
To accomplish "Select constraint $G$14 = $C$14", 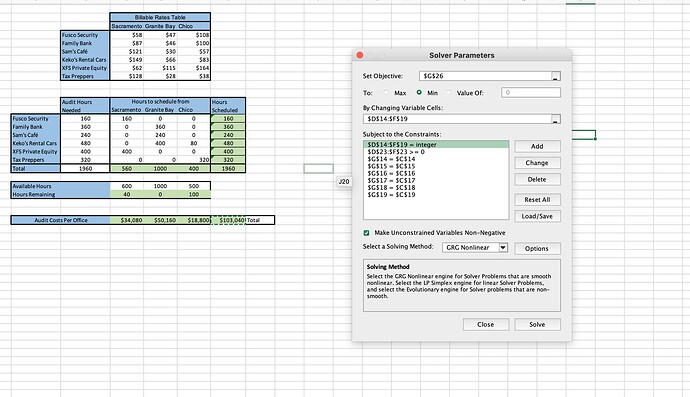I will point(436,159).
